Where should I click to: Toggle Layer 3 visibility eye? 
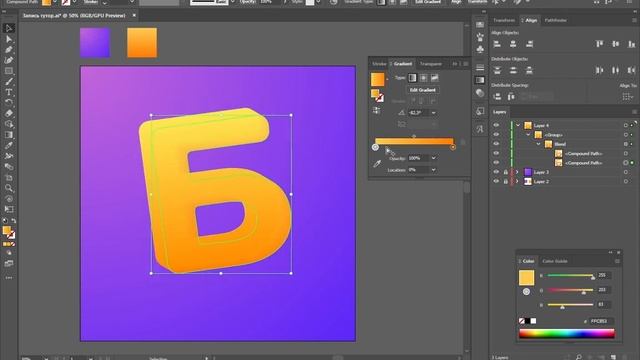(x=496, y=172)
